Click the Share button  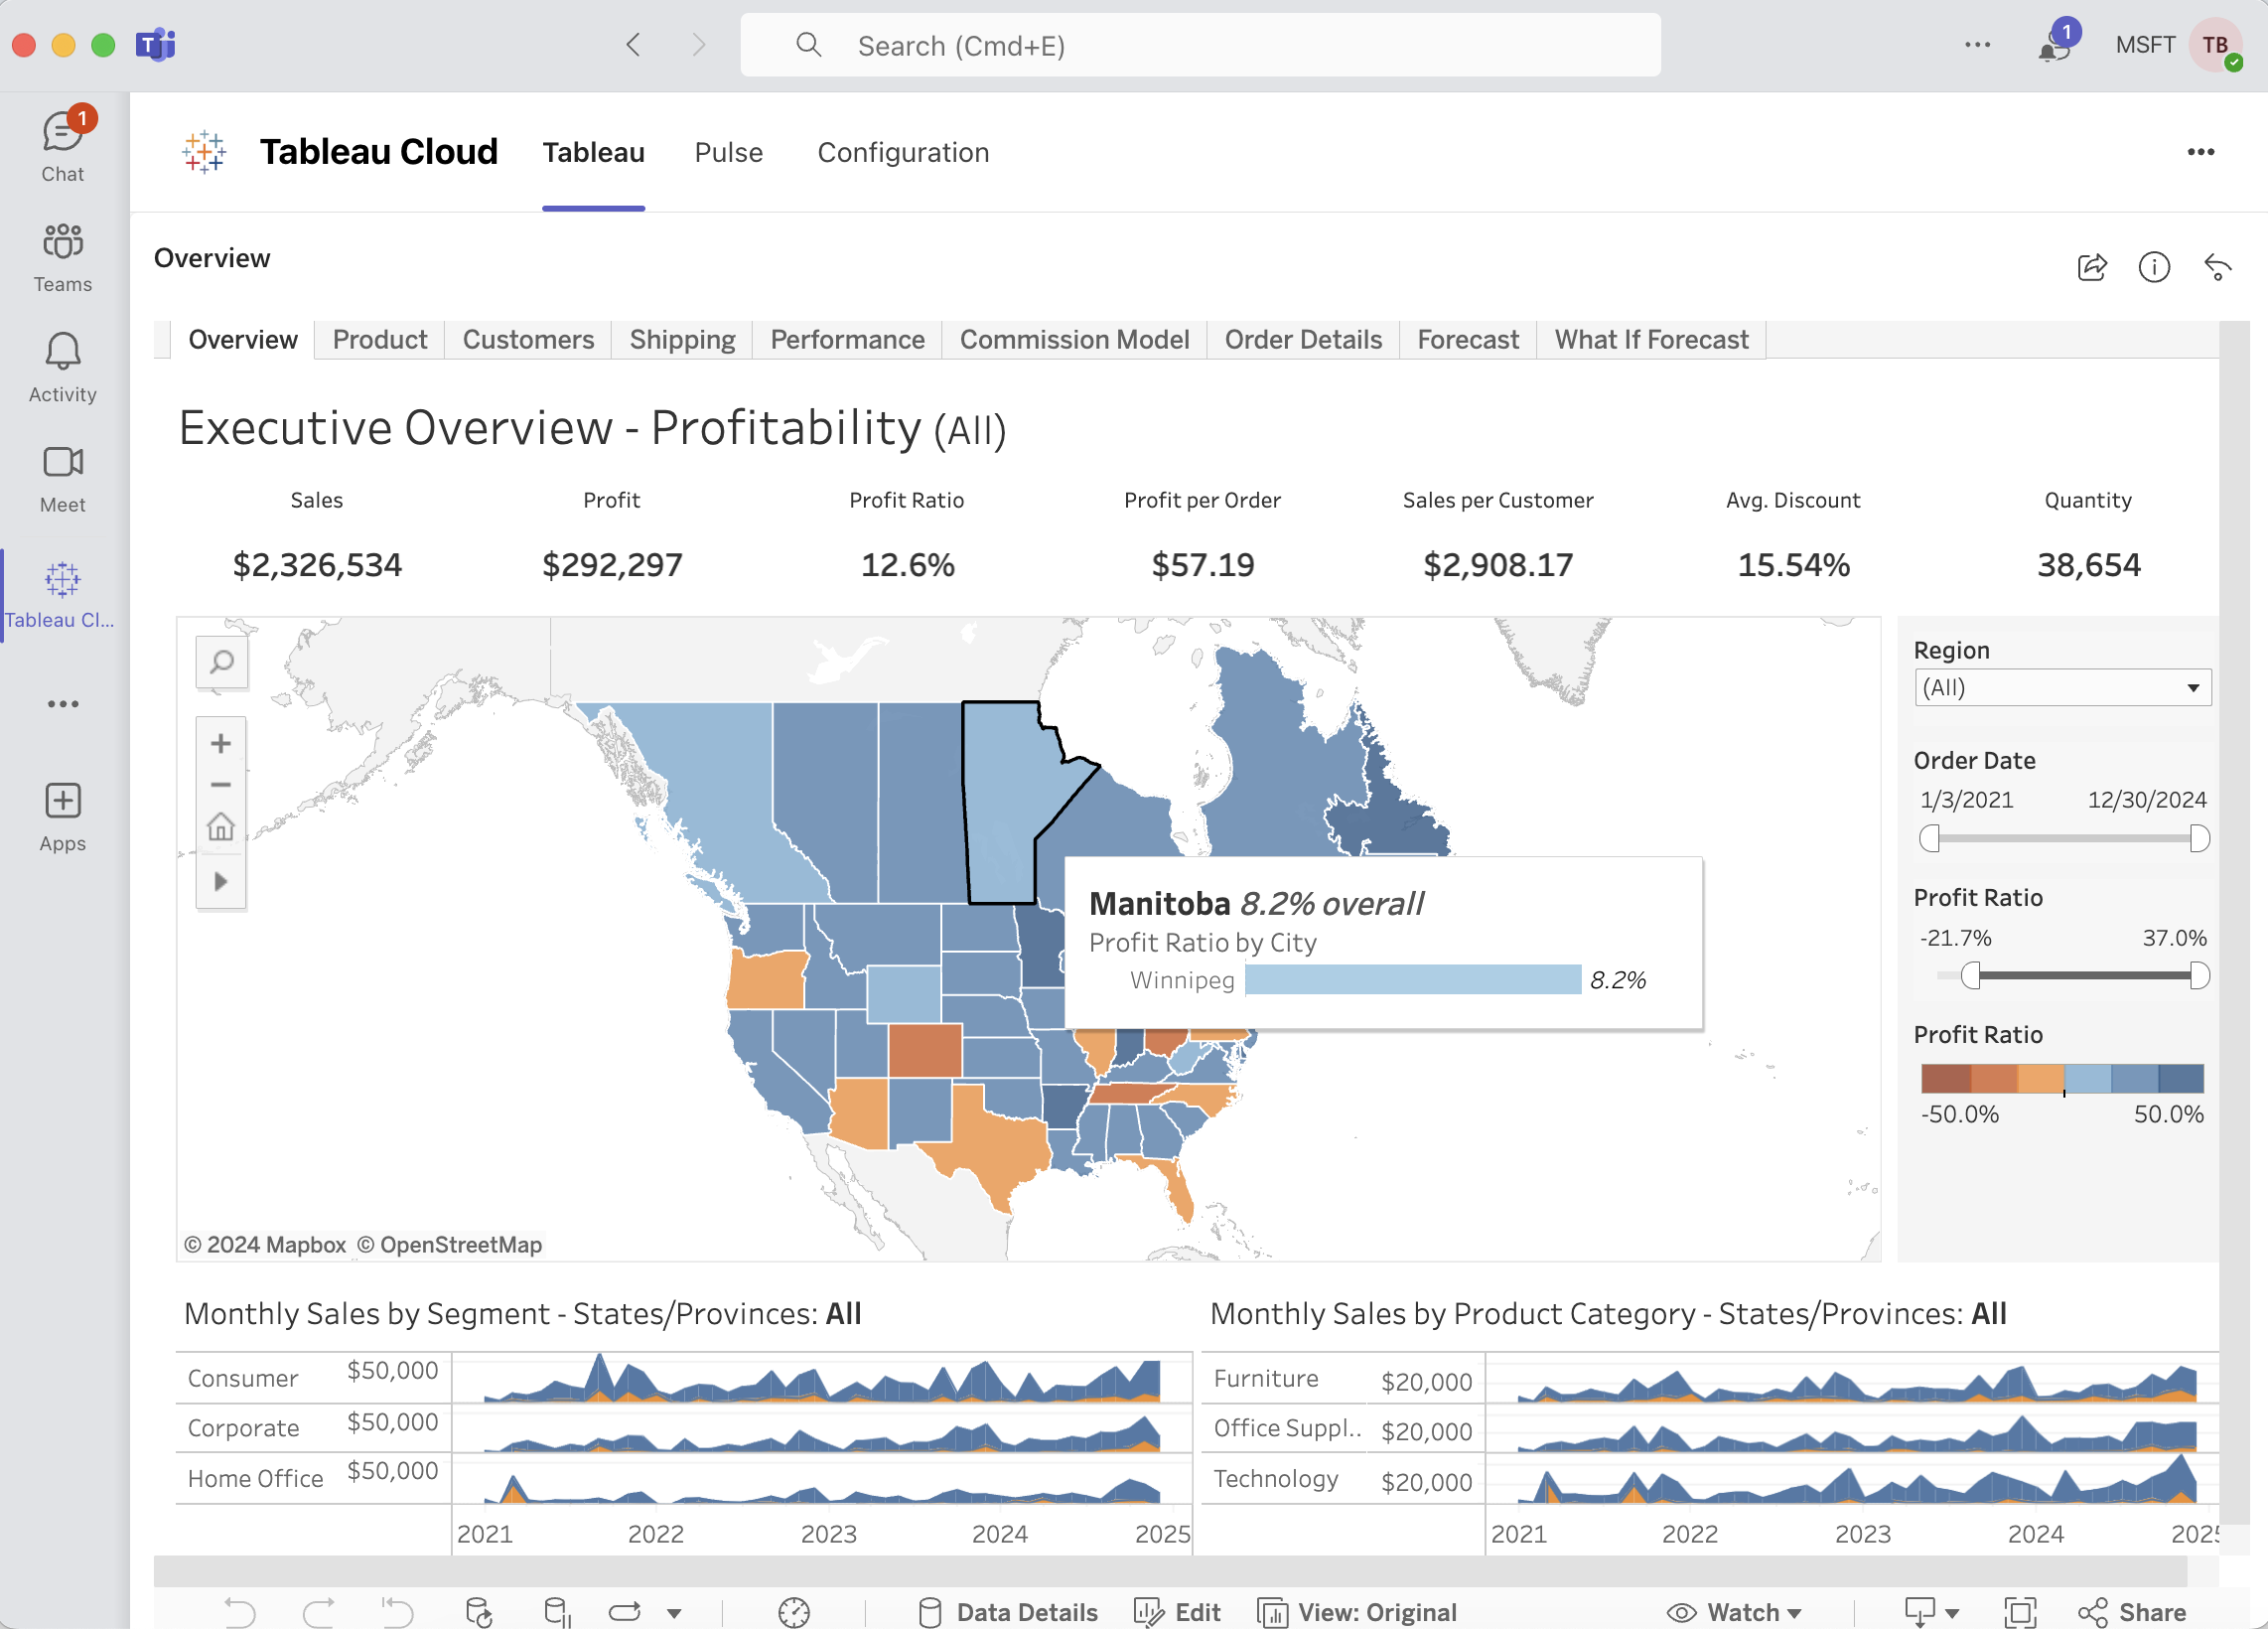point(2132,1612)
